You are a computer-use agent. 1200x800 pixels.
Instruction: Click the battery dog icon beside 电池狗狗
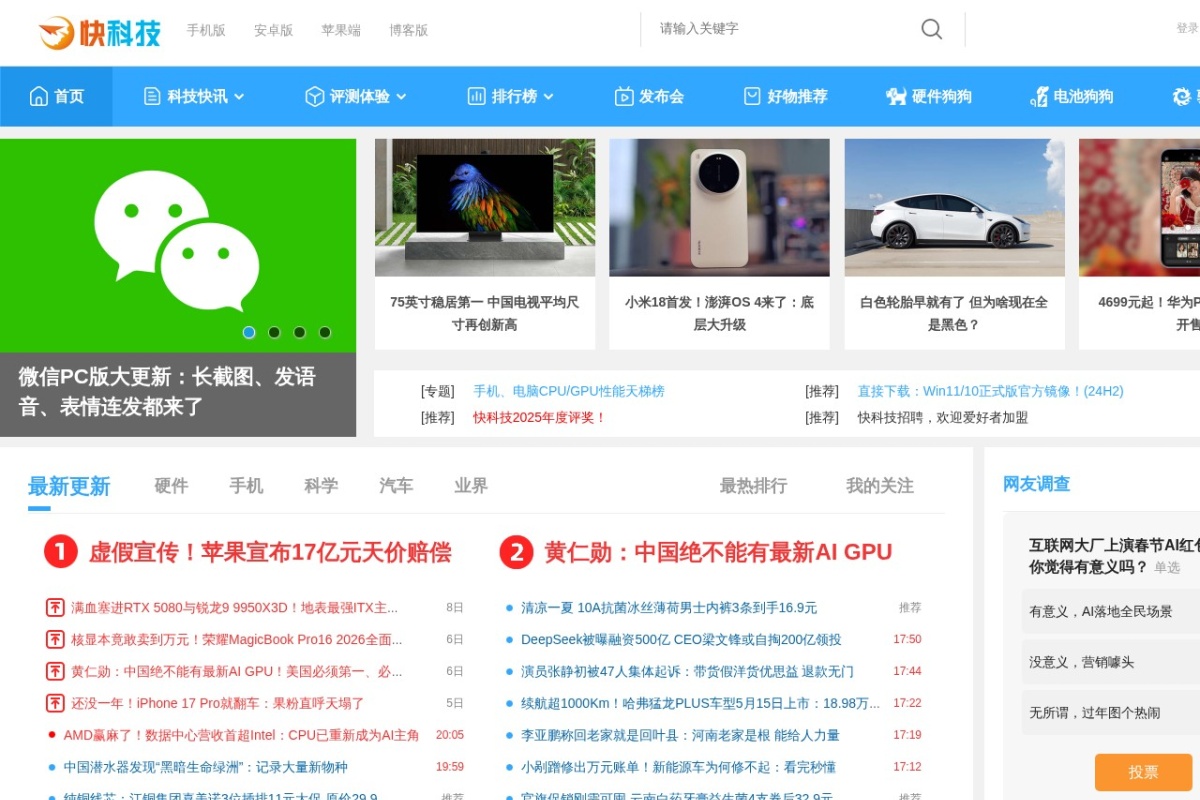click(1039, 96)
